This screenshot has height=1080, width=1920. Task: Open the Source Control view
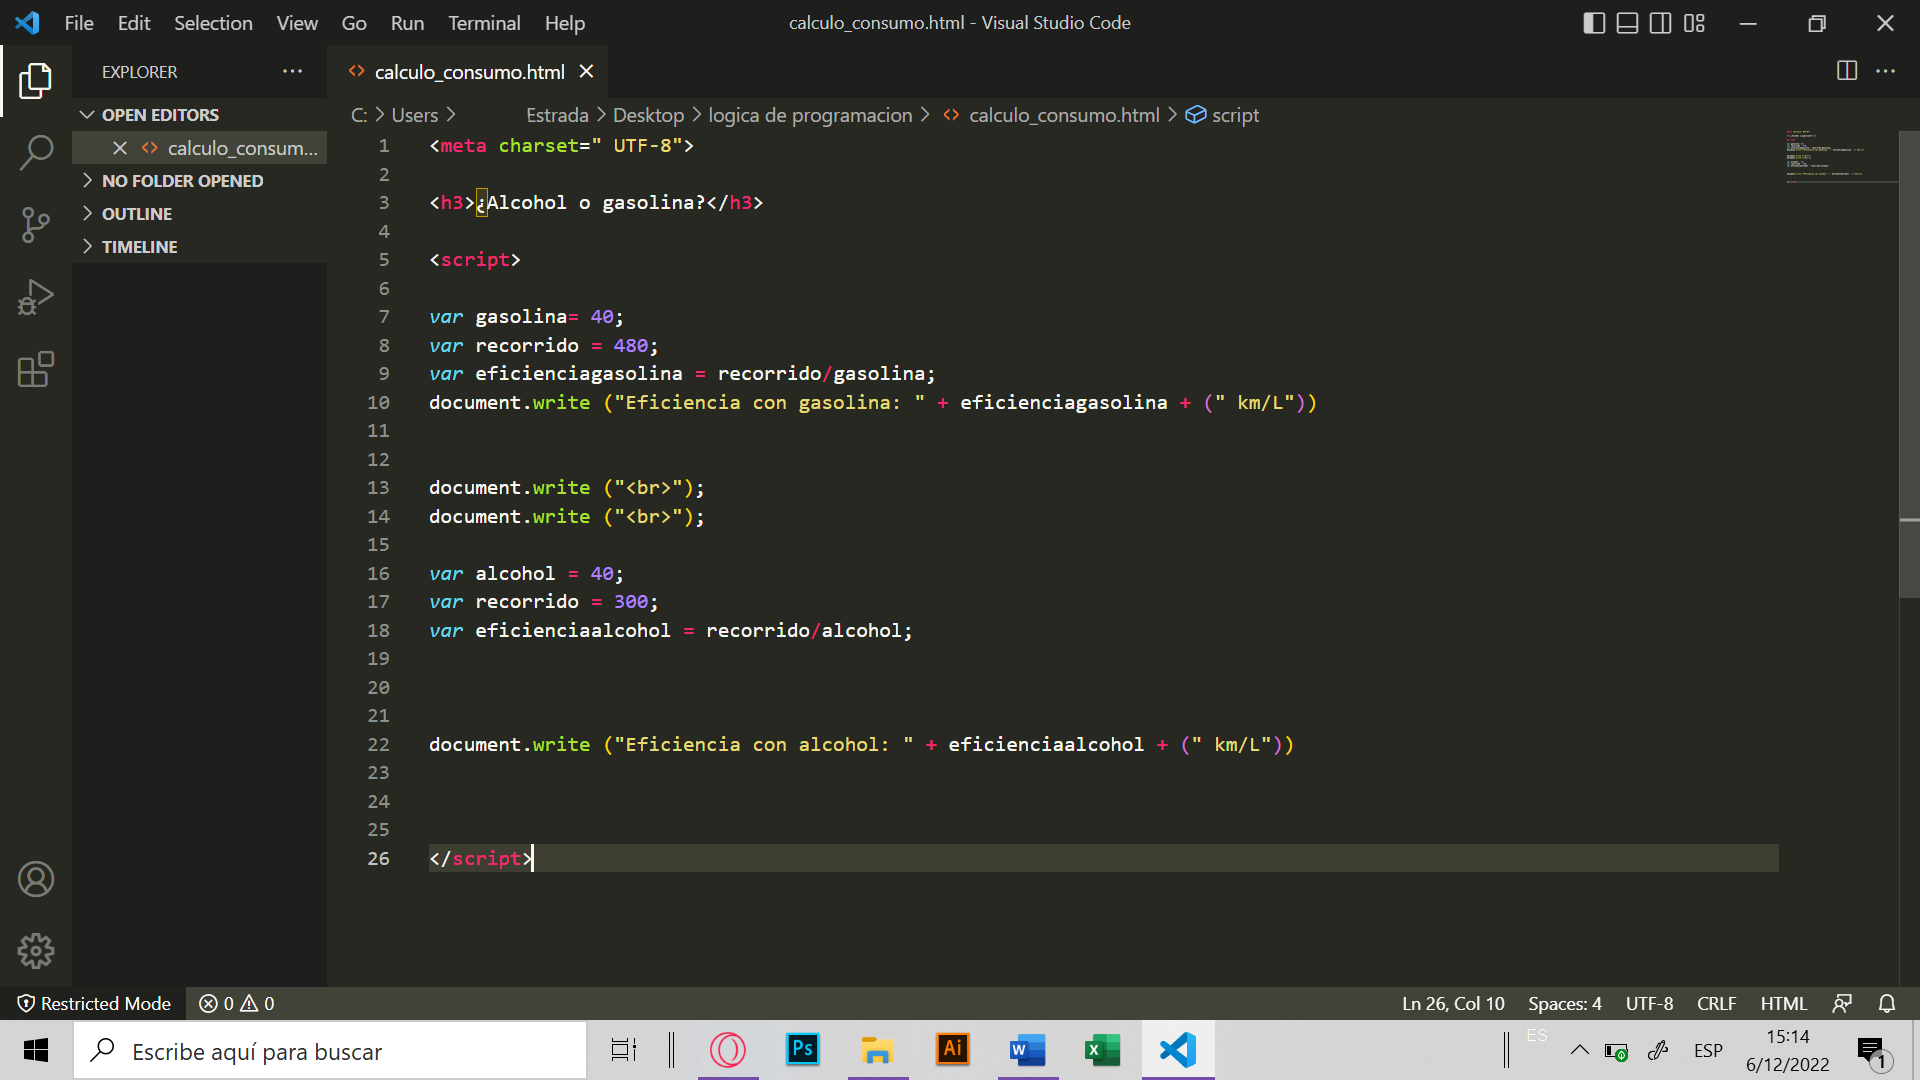click(x=36, y=225)
